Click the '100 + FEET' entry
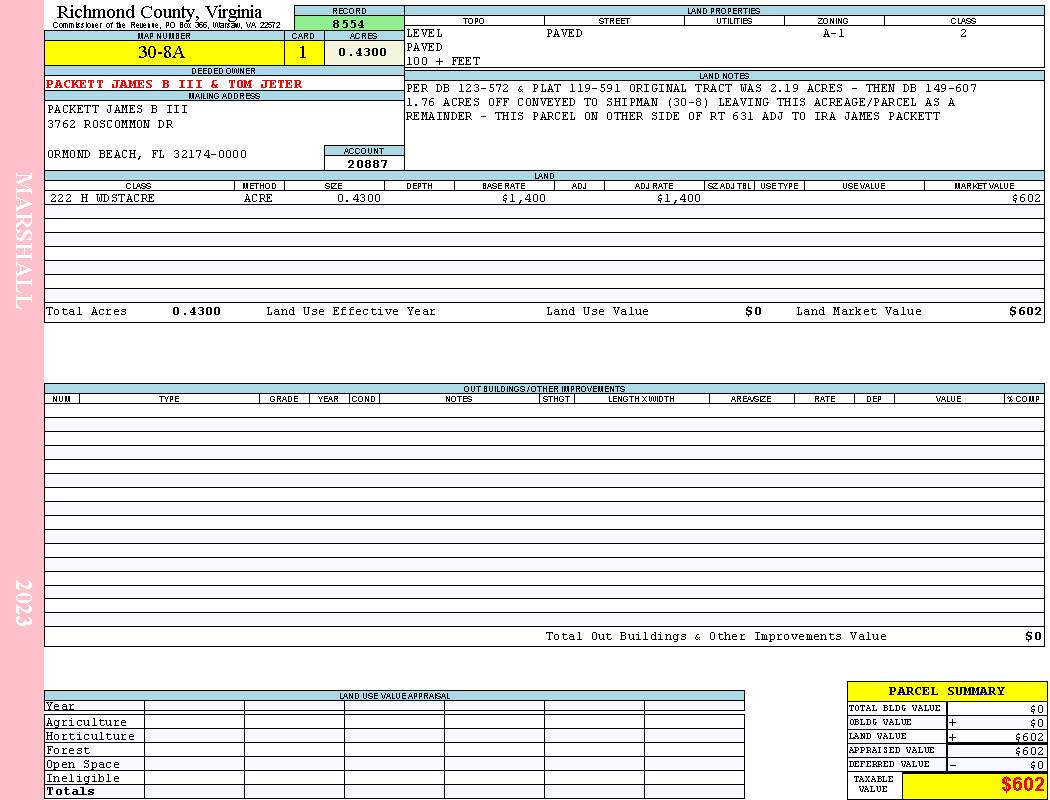This screenshot has width=1050, height=800. coord(443,61)
